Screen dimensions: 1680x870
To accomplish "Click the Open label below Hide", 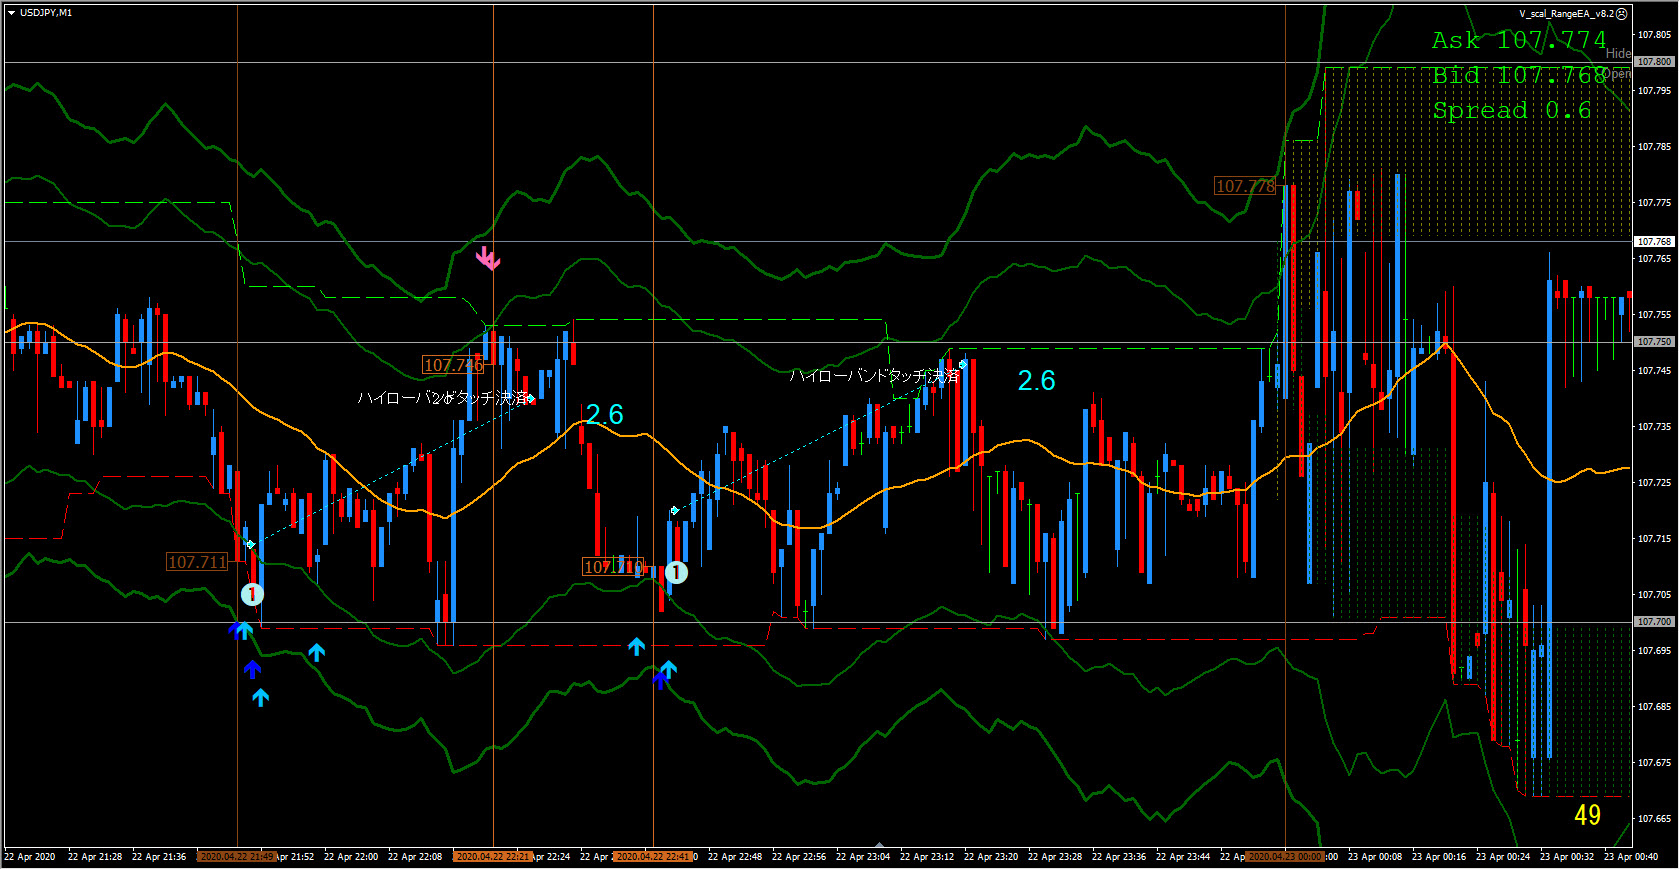I will [x=1618, y=74].
